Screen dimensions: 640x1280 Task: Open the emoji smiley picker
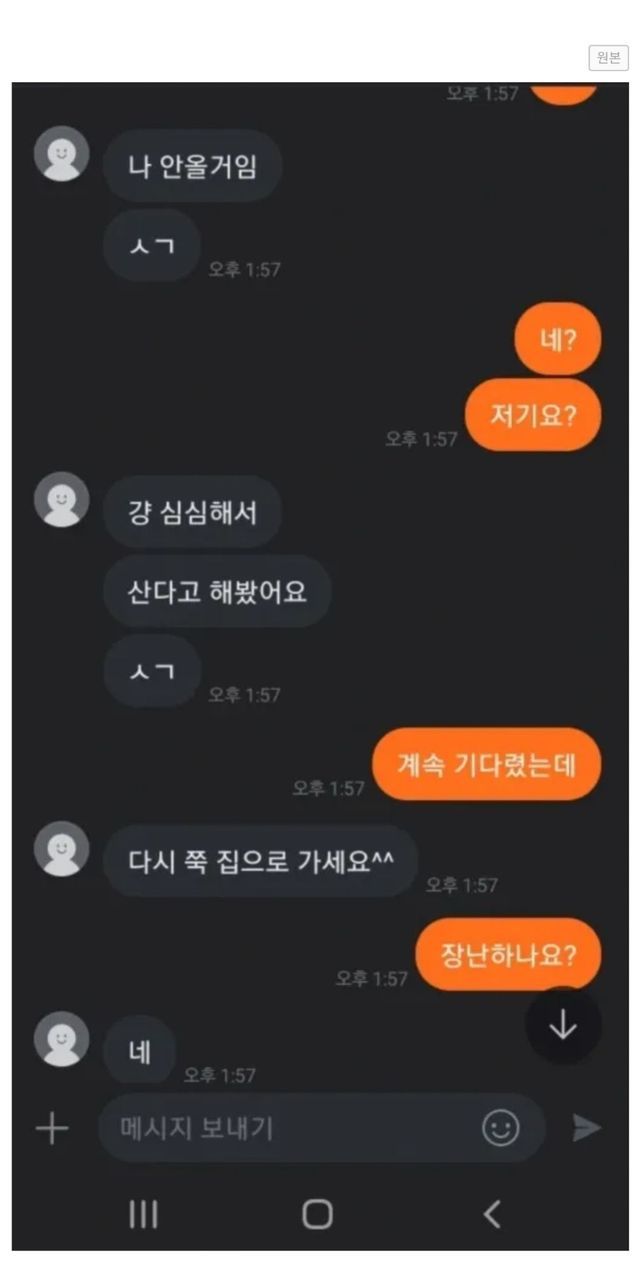(501, 1129)
